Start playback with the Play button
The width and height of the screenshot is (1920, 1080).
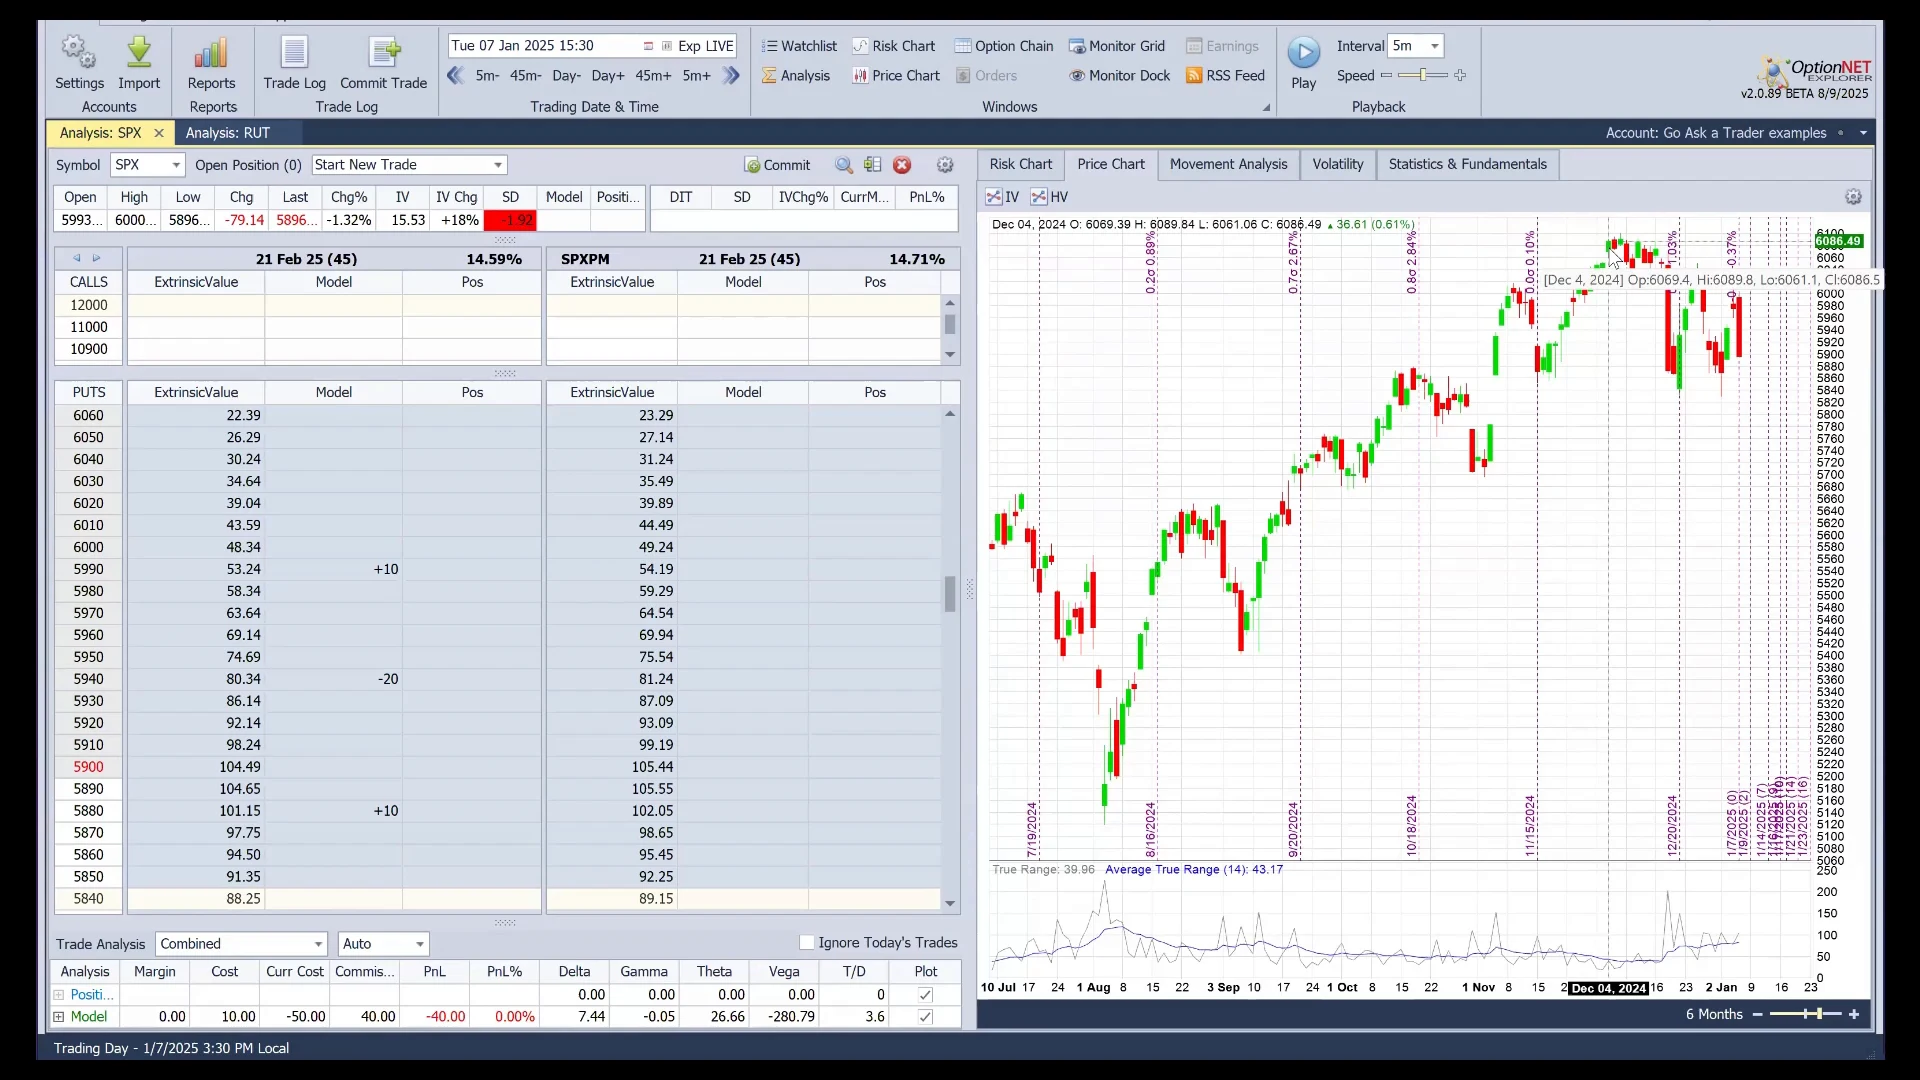point(1303,63)
